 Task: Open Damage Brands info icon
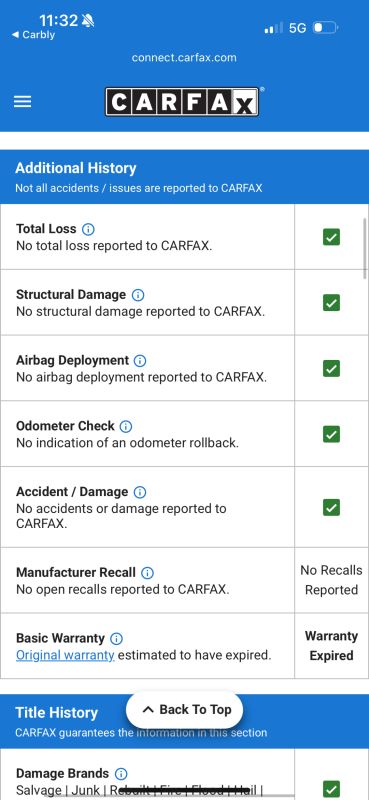click(121, 773)
